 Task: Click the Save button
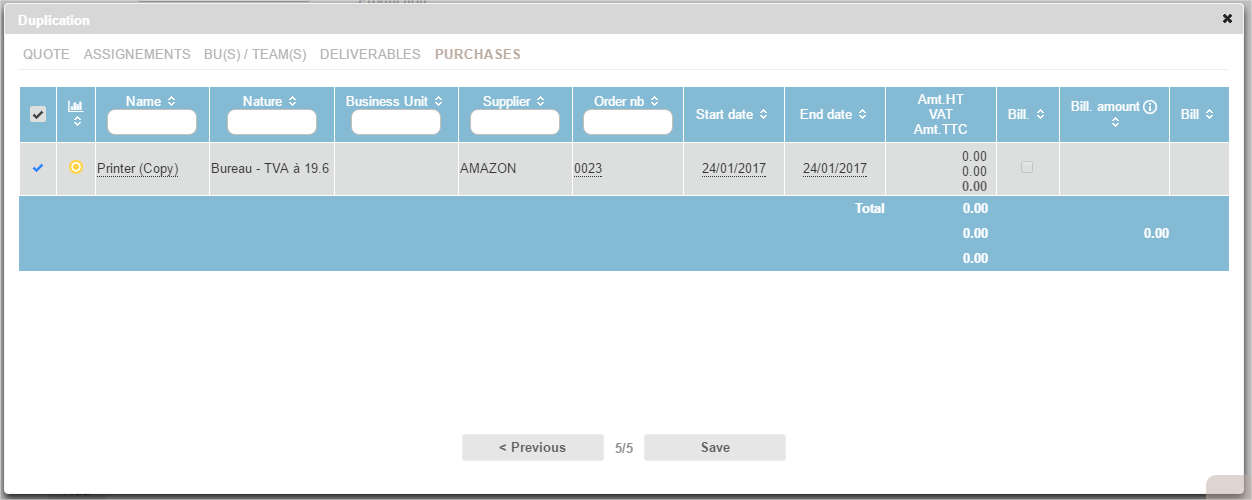pyautogui.click(x=715, y=448)
